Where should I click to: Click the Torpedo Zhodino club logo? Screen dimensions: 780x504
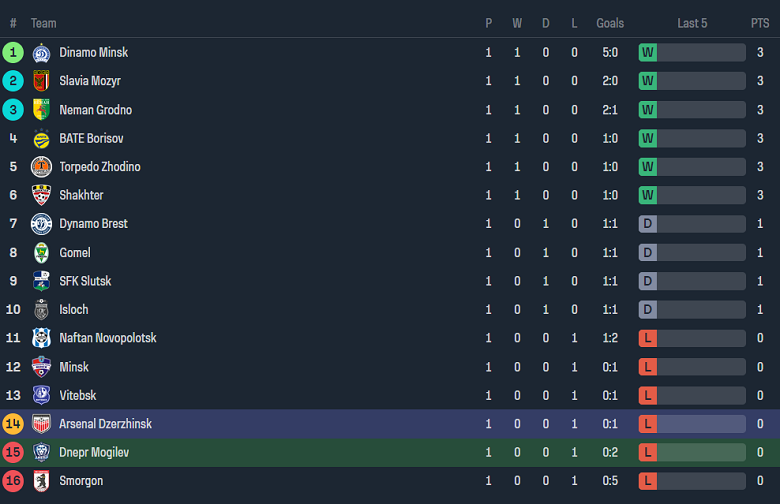[x=41, y=167]
